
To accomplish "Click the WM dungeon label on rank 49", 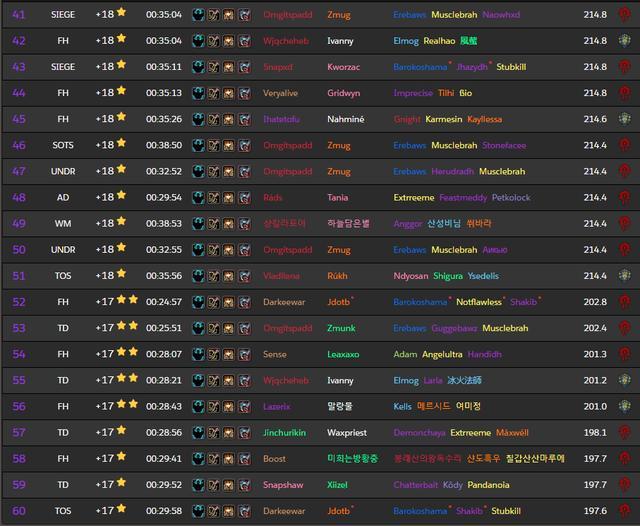I will click(63, 223).
